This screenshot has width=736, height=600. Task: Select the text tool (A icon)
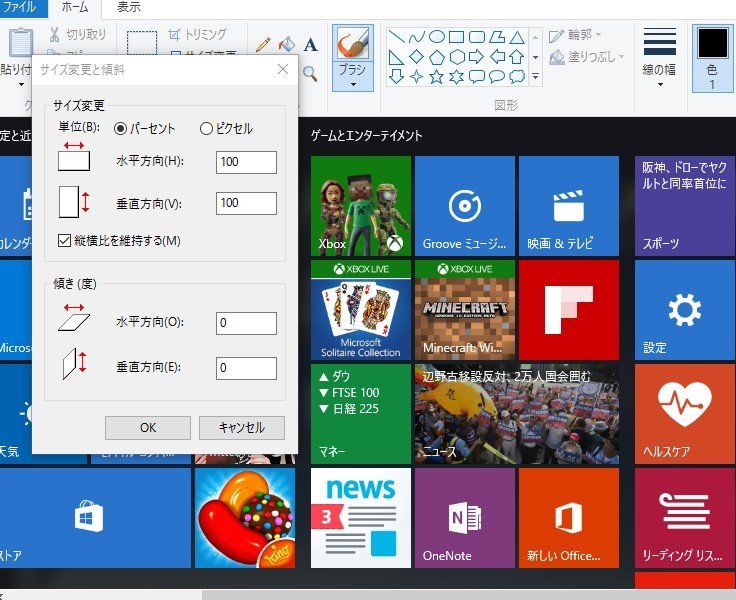pyautogui.click(x=310, y=44)
